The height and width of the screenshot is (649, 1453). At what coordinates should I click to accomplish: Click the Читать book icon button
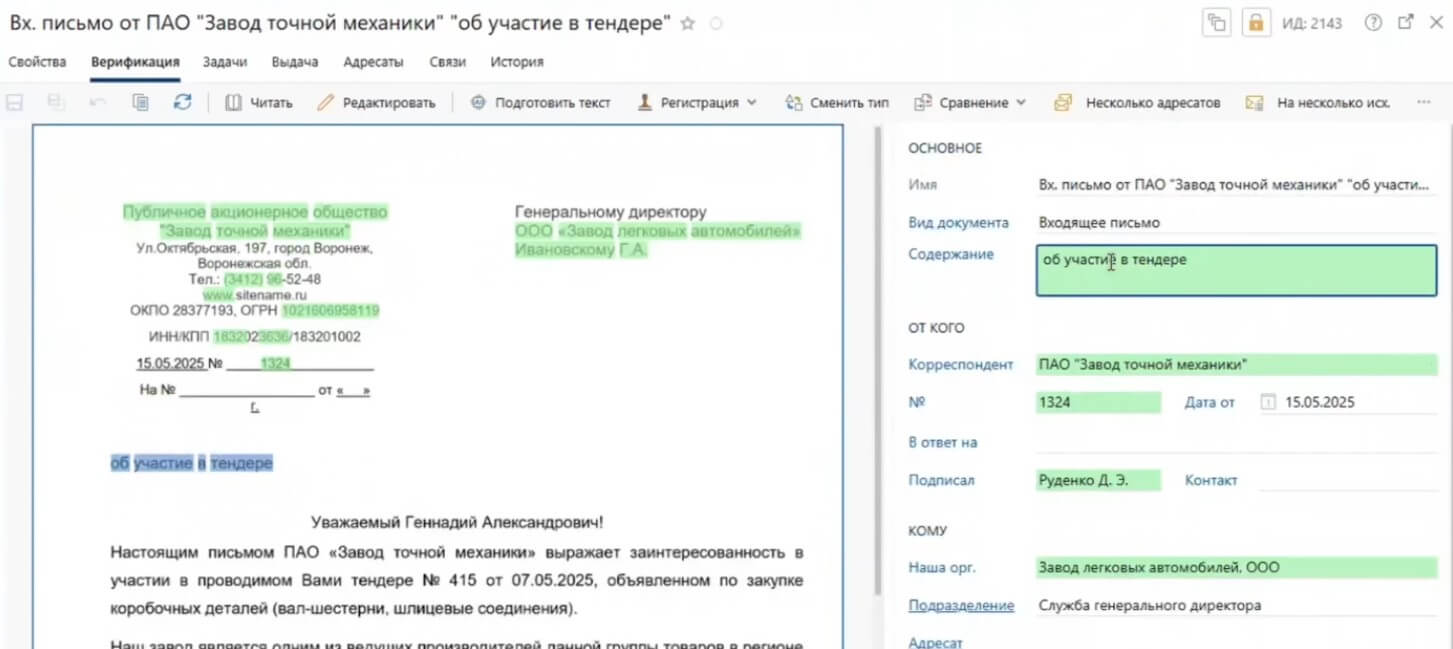258,102
